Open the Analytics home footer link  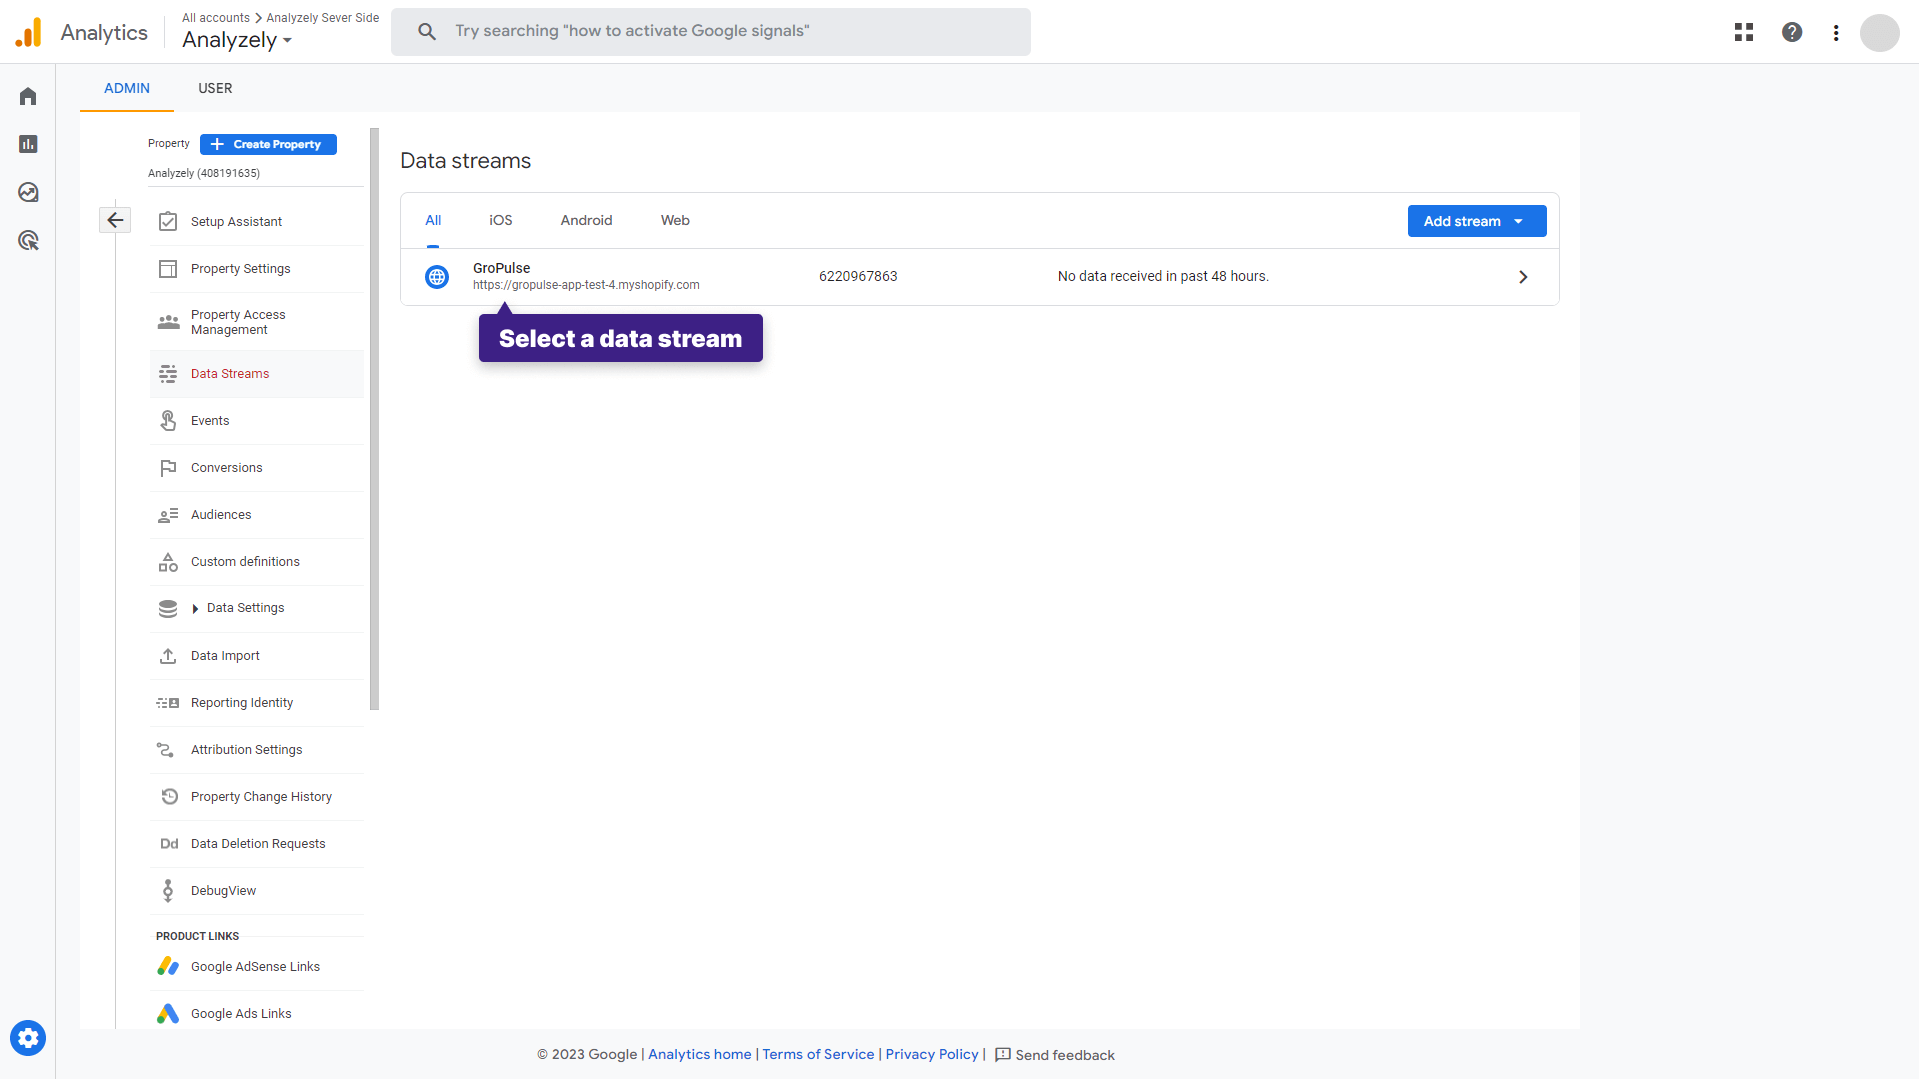point(700,1054)
